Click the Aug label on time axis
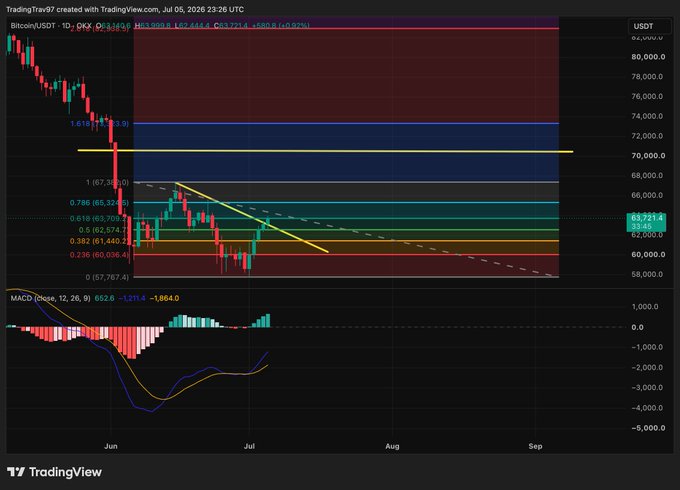The image size is (680, 490). tap(392, 446)
